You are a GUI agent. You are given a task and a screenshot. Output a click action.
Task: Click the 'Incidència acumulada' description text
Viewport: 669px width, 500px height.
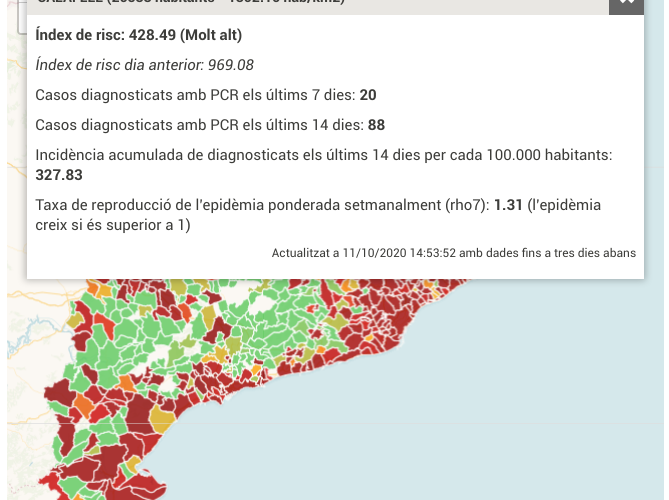[322, 155]
